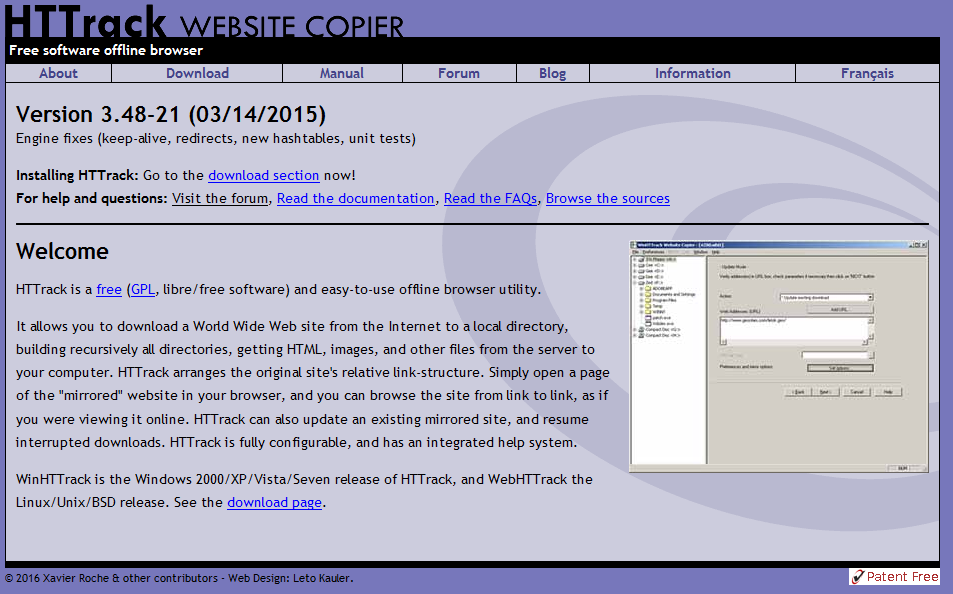The width and height of the screenshot is (953, 594).
Task: Follow the 'free' link in Welcome text
Action: [109, 289]
